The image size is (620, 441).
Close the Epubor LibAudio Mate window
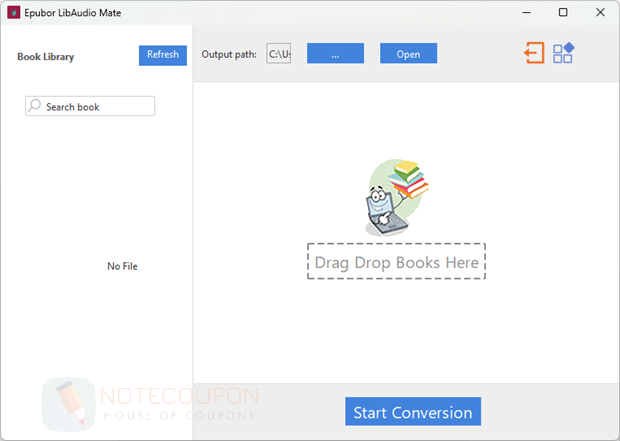click(600, 13)
